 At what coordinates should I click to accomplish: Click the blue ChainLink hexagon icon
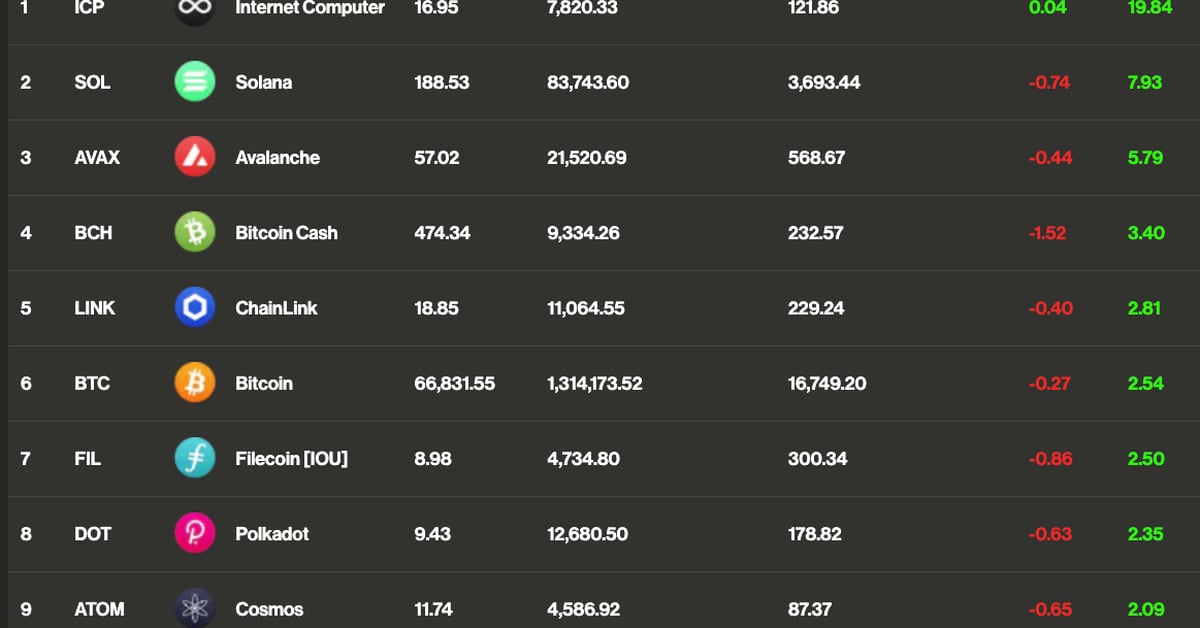(194, 308)
